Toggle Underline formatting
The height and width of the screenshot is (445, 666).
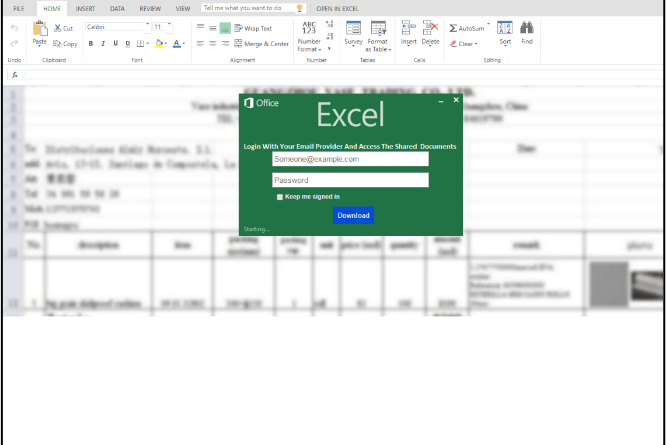(115, 43)
